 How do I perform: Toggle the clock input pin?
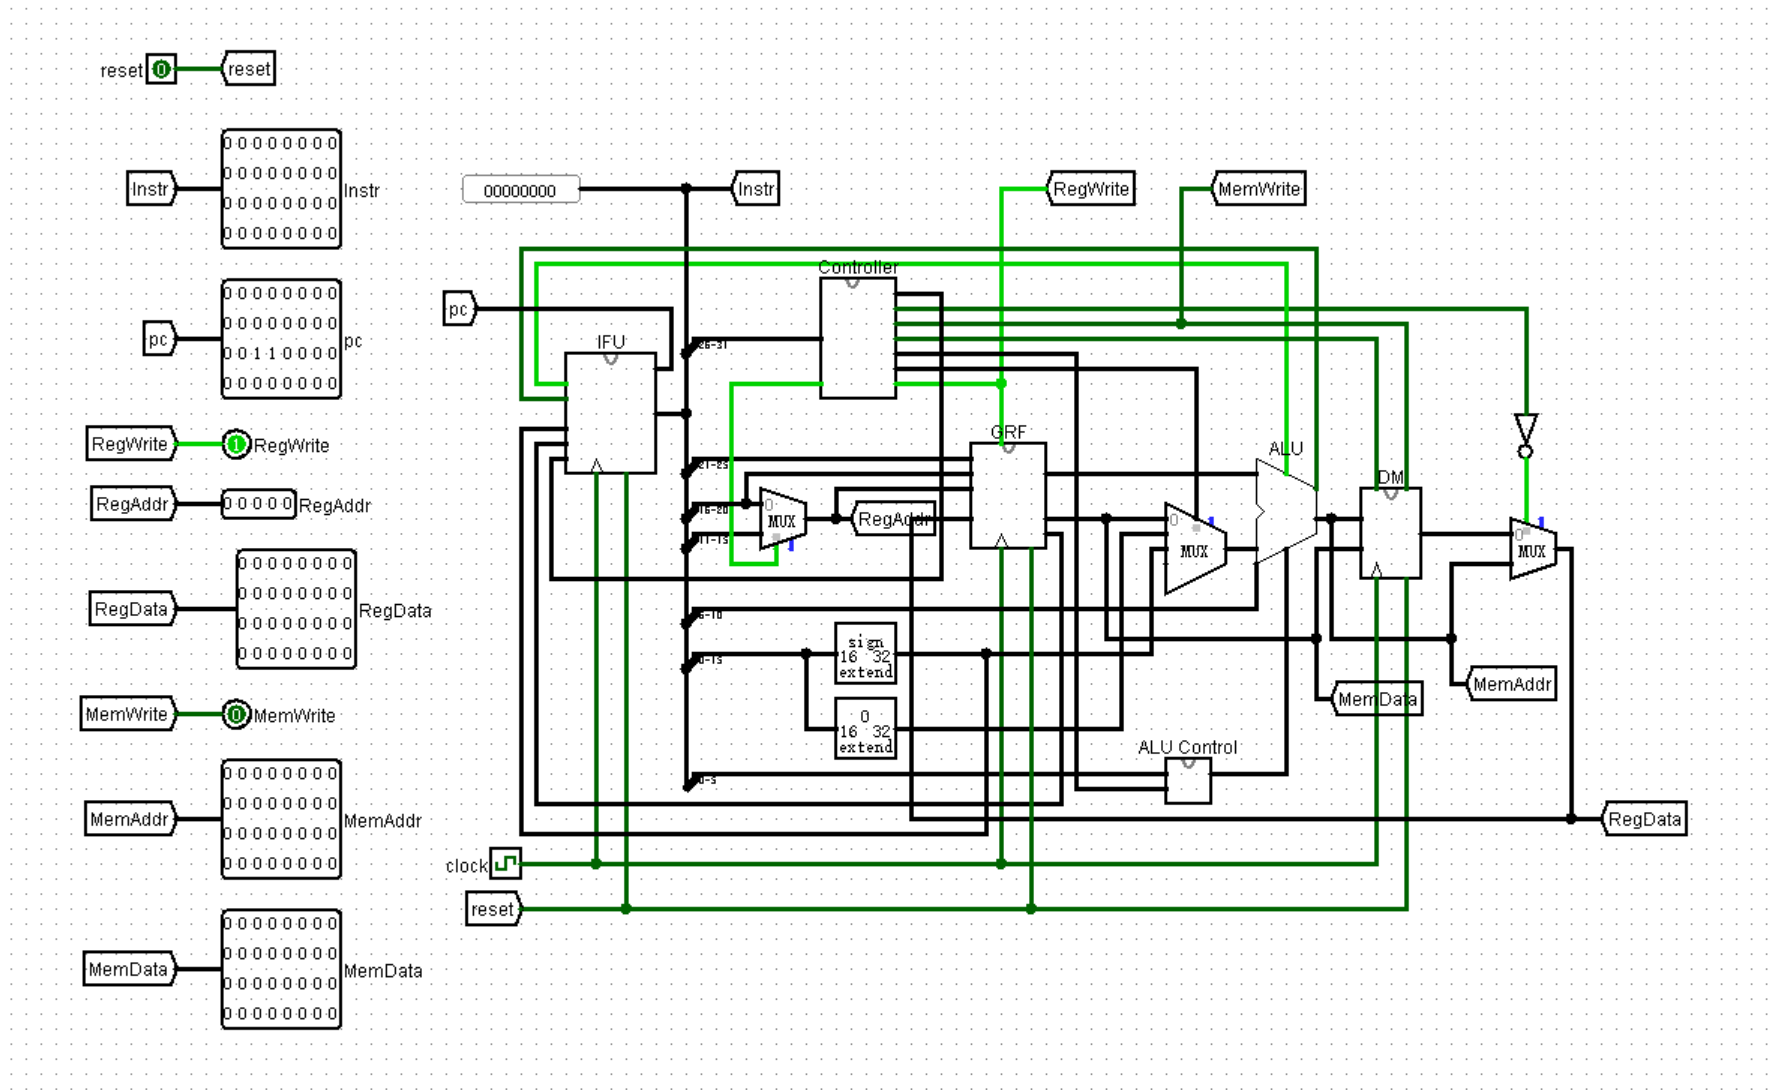[505, 863]
